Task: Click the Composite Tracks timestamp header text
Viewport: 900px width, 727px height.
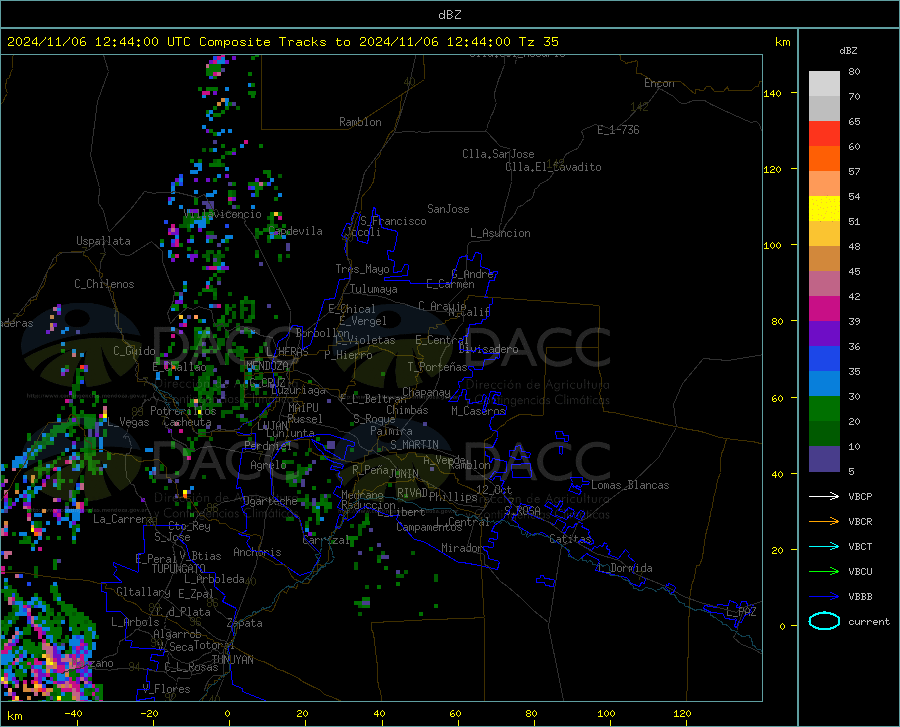Action: (x=283, y=42)
